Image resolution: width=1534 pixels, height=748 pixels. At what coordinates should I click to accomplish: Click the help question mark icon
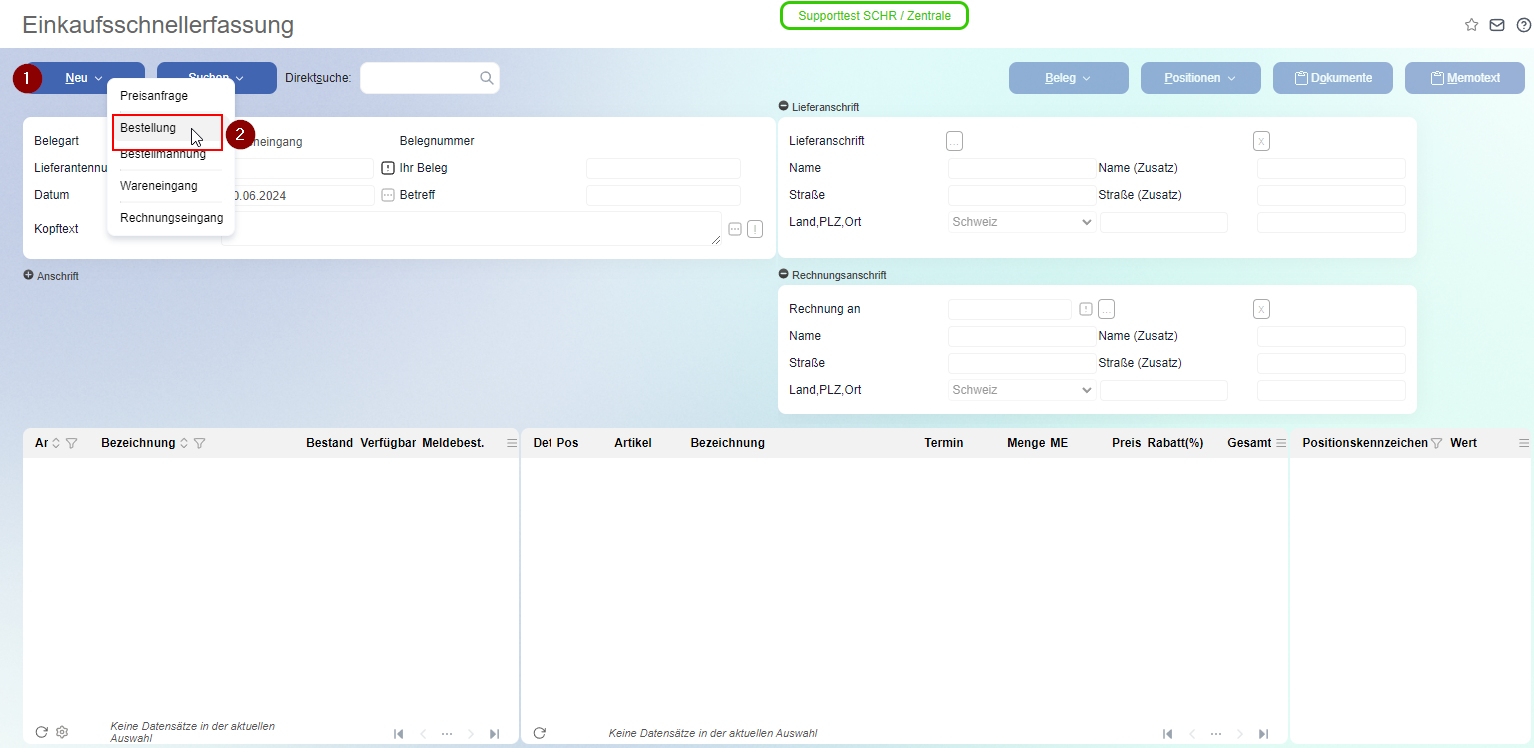point(1523,25)
